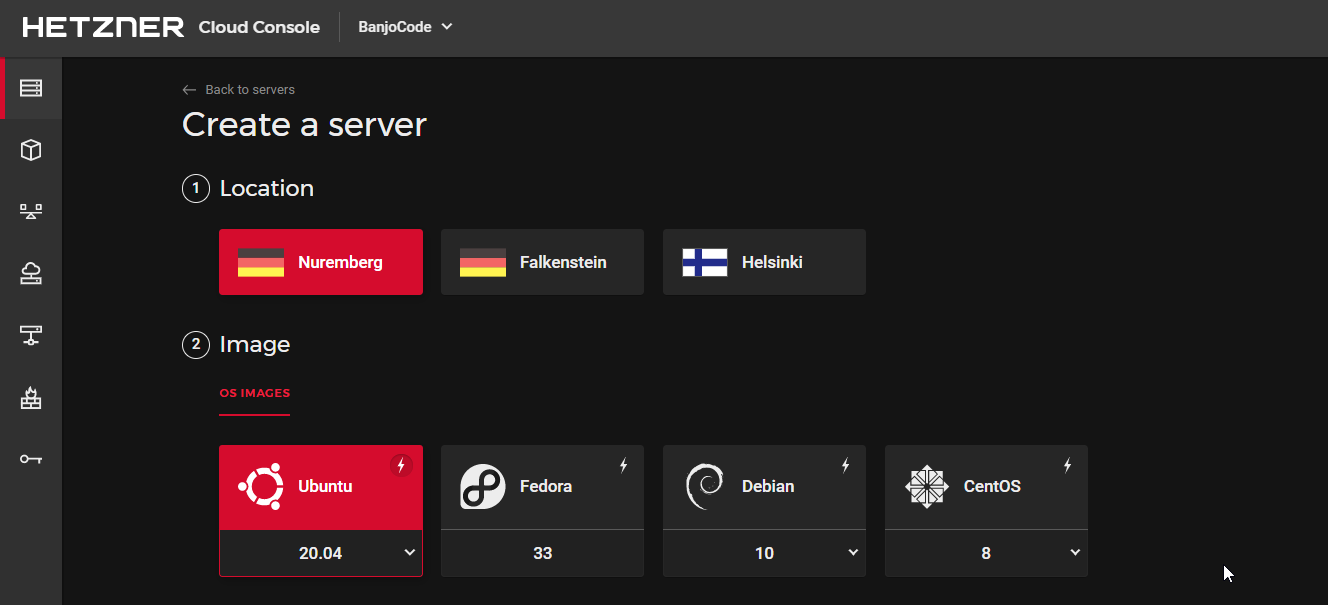
Task: Choose the Fedora image
Action: [543, 487]
